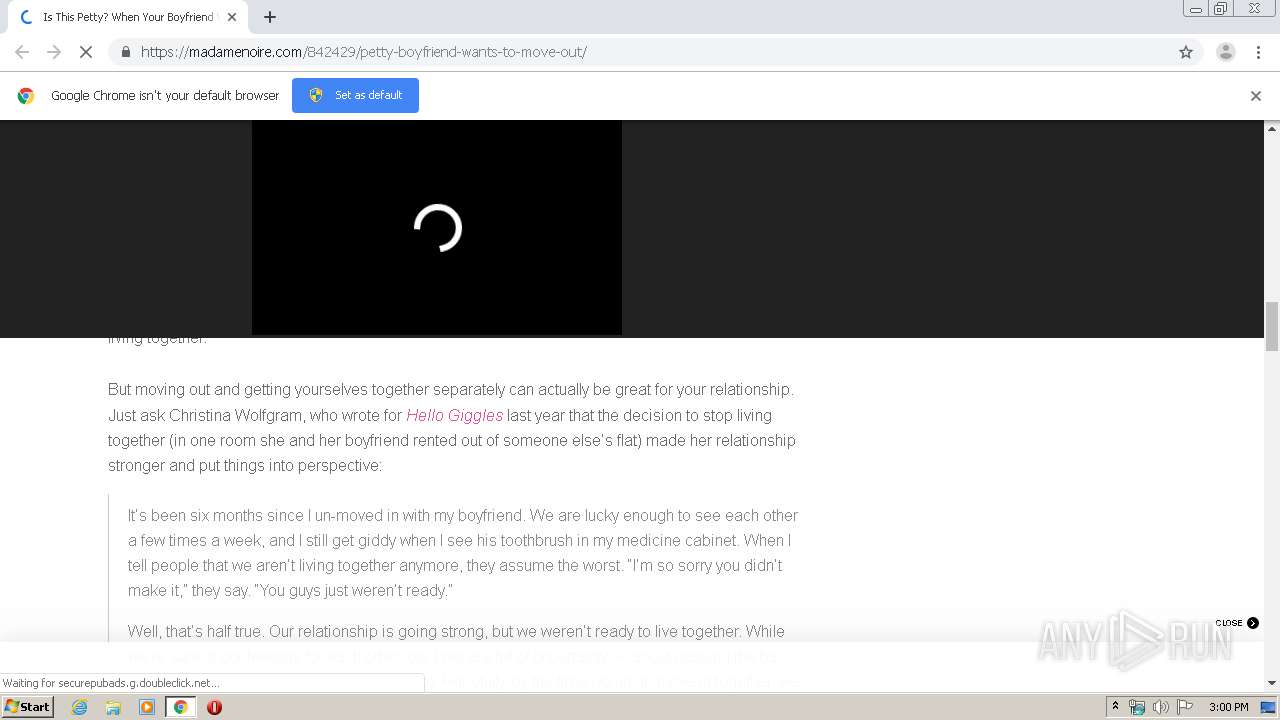Click Chrome taskbar button
Viewport: 1280px width, 720px height.
point(180,707)
